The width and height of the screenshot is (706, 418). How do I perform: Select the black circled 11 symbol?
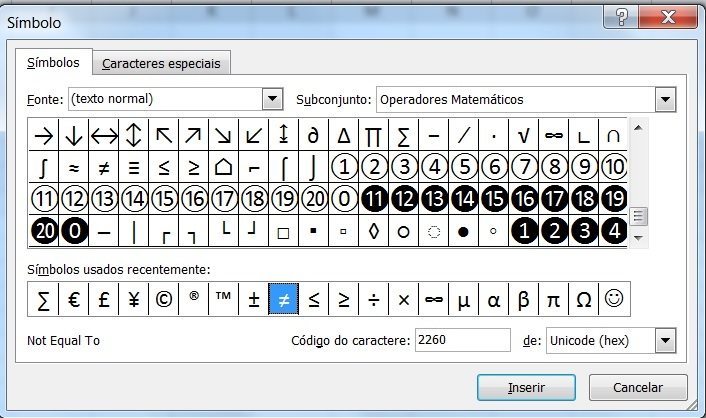[x=374, y=199]
